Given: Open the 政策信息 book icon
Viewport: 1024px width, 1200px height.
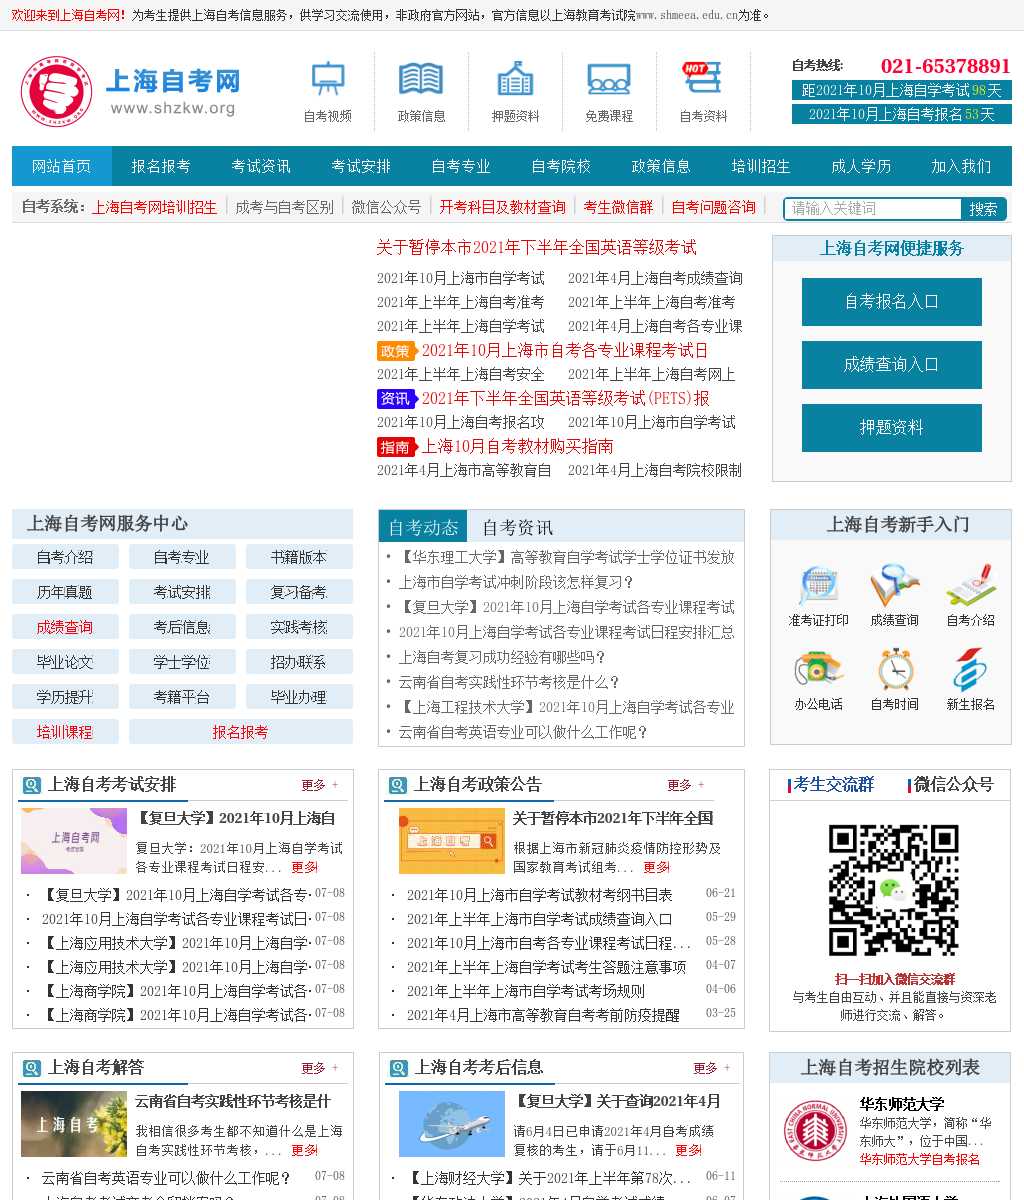Looking at the screenshot, I should pos(421,79).
